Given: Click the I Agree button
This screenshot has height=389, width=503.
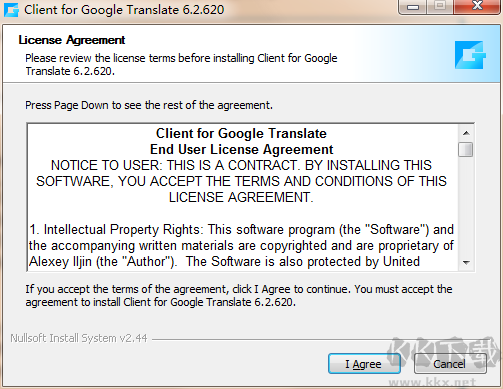Looking at the screenshot, I should point(364,364).
